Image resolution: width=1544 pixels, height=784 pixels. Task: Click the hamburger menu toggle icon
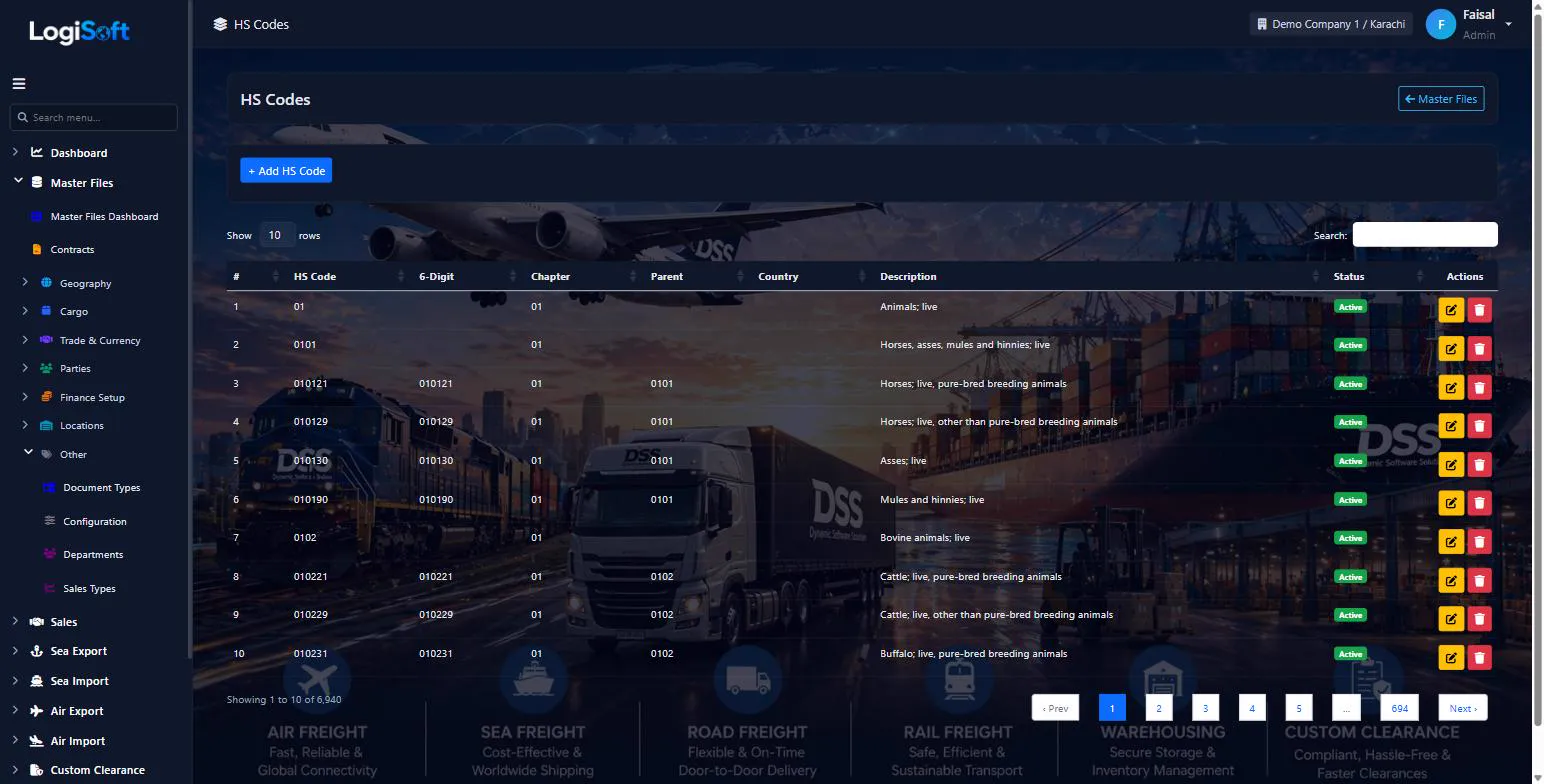click(19, 84)
